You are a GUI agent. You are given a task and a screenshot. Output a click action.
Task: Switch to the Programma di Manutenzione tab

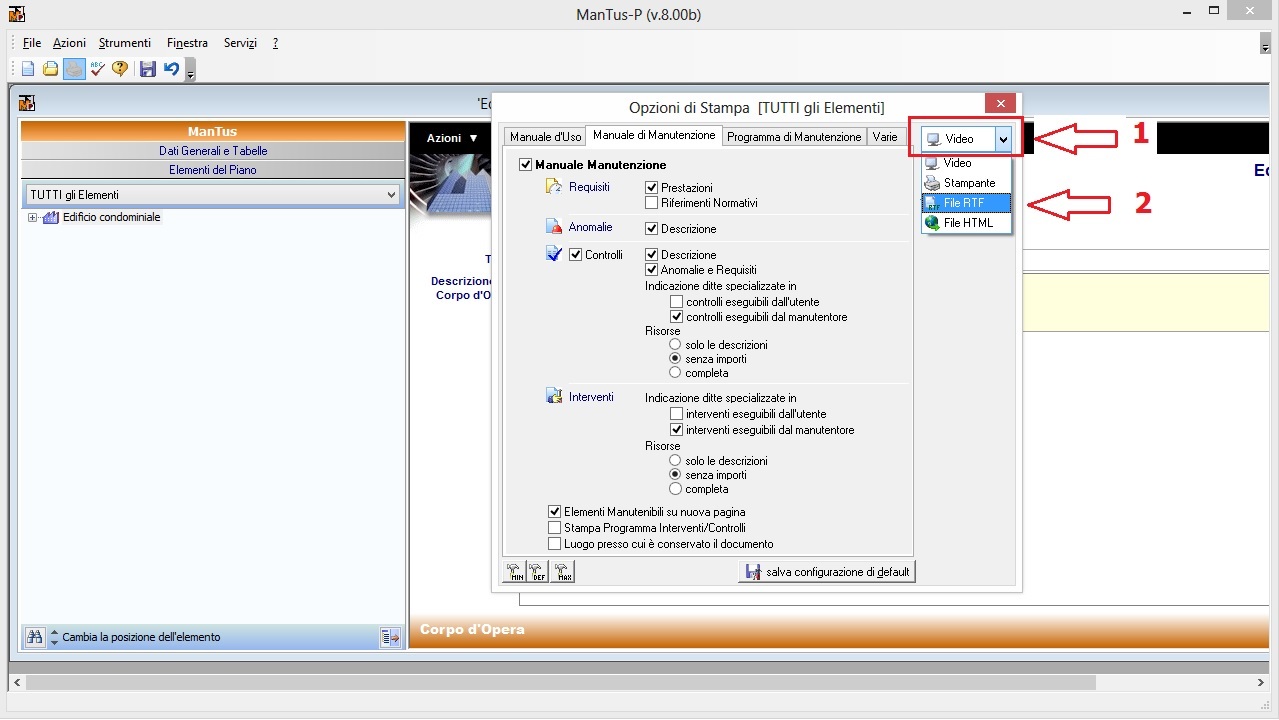coord(793,137)
